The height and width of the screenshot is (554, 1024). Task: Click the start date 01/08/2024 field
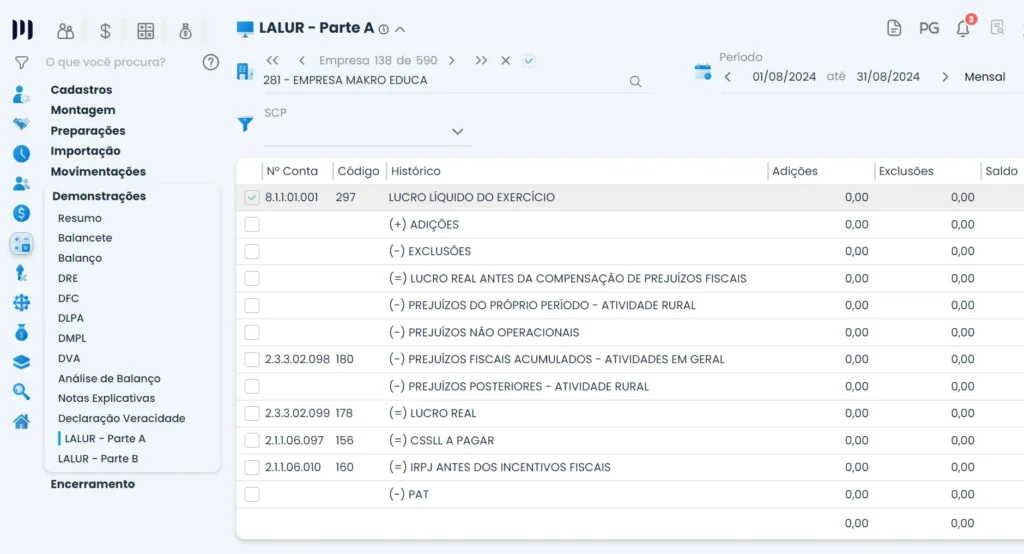784,77
